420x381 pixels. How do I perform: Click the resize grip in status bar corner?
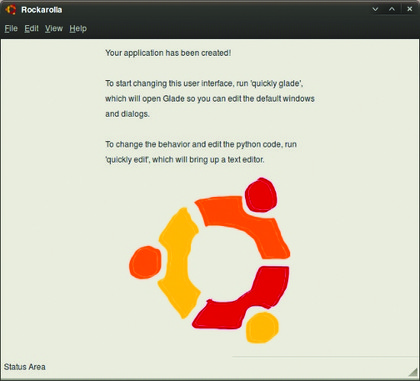(413, 371)
